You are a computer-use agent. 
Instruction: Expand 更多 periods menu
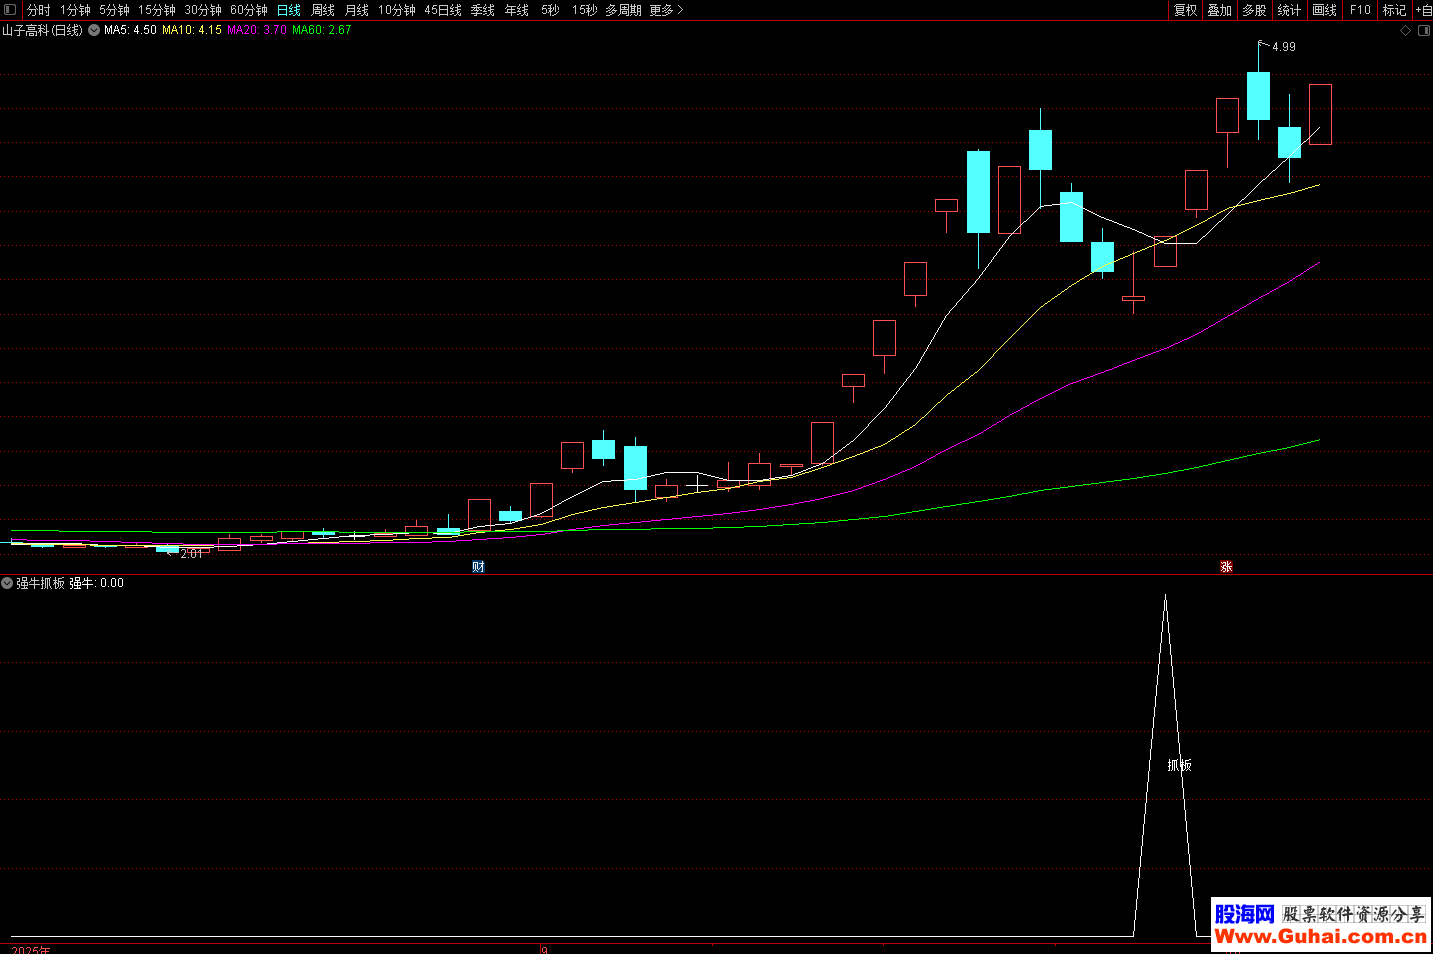coord(666,10)
